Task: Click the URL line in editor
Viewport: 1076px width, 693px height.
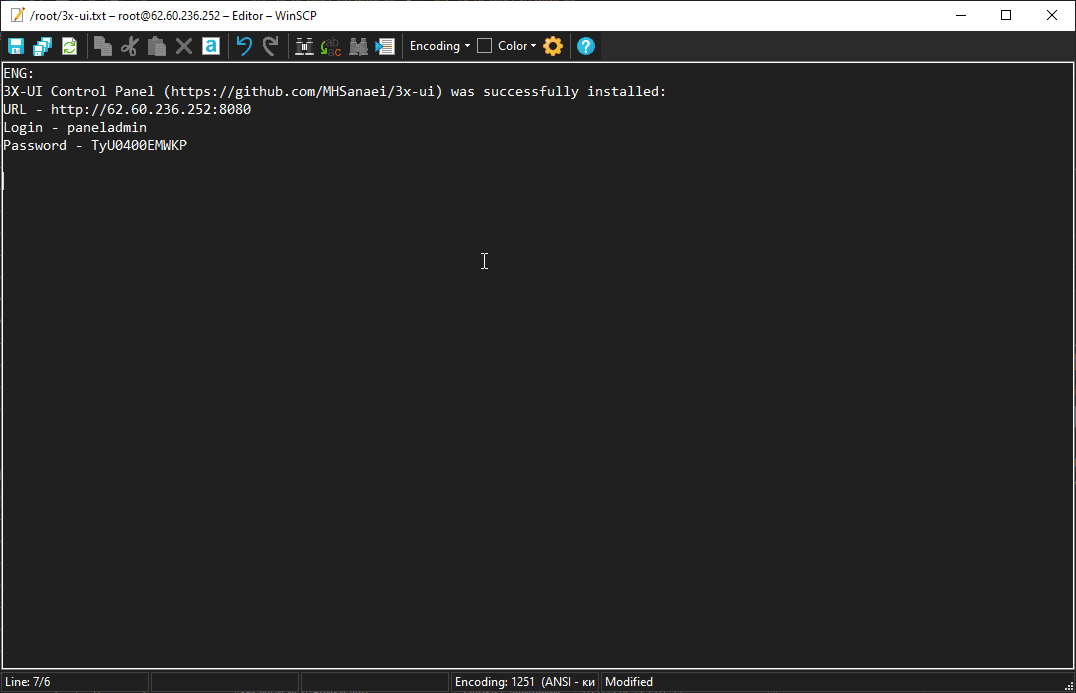Action: click(x=127, y=109)
